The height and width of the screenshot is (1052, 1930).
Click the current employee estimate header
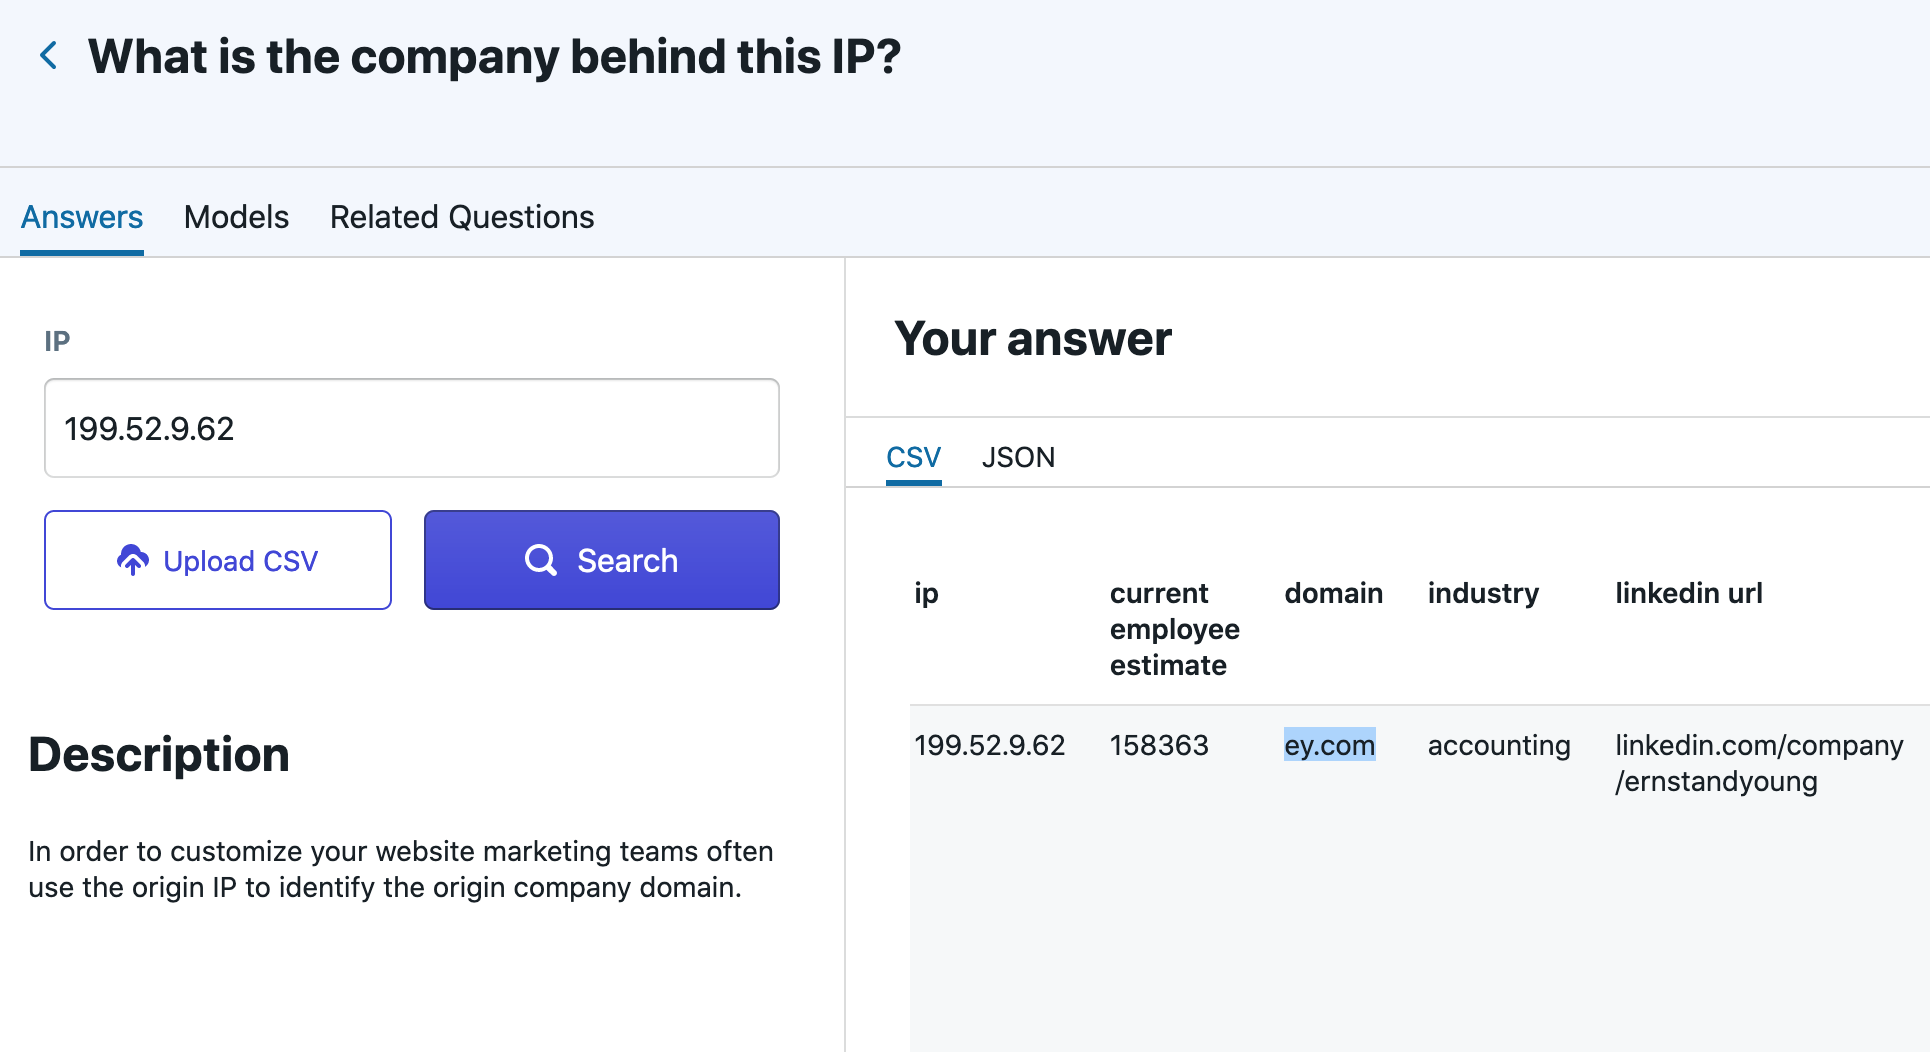1174,629
